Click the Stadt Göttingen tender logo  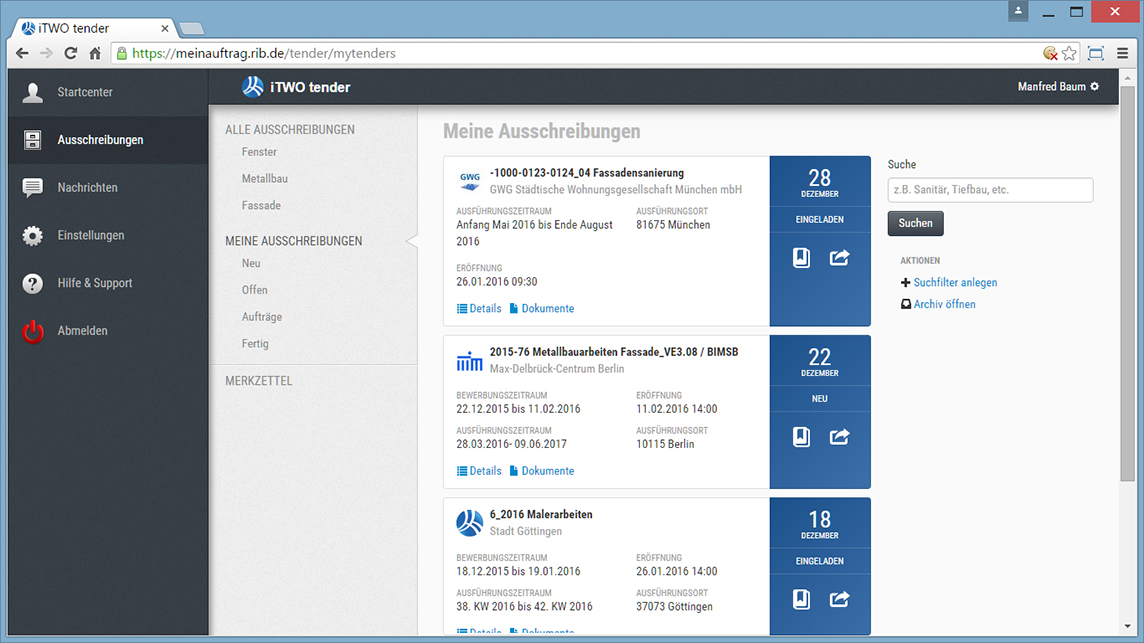tap(469, 523)
